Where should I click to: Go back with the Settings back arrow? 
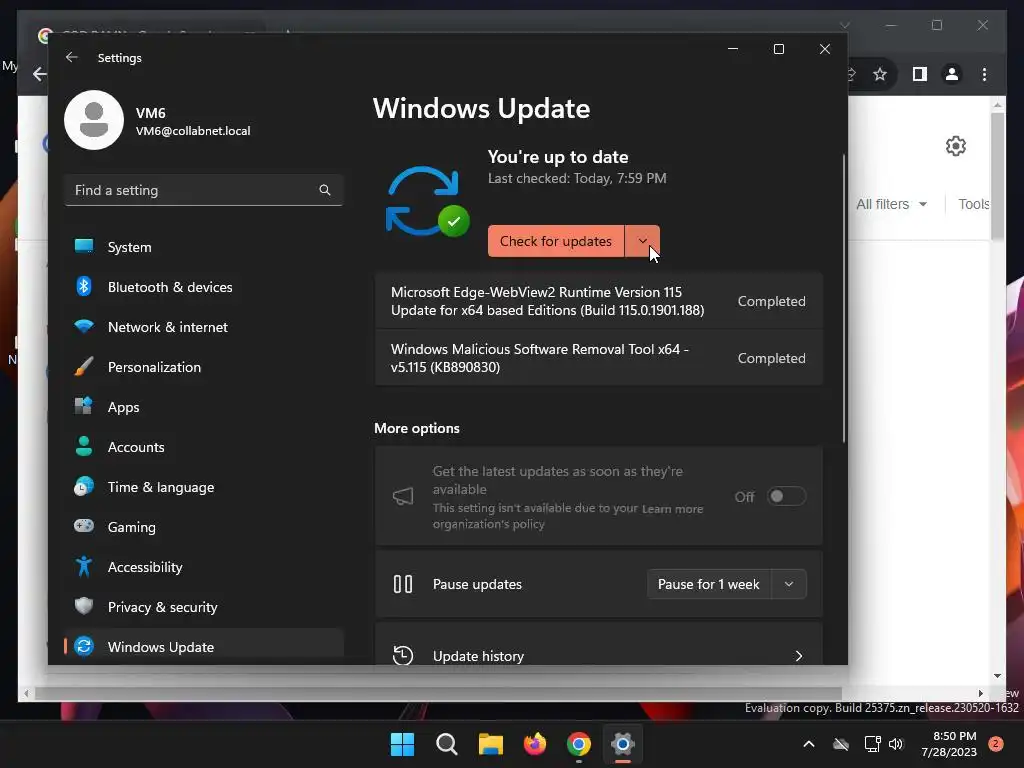point(71,57)
